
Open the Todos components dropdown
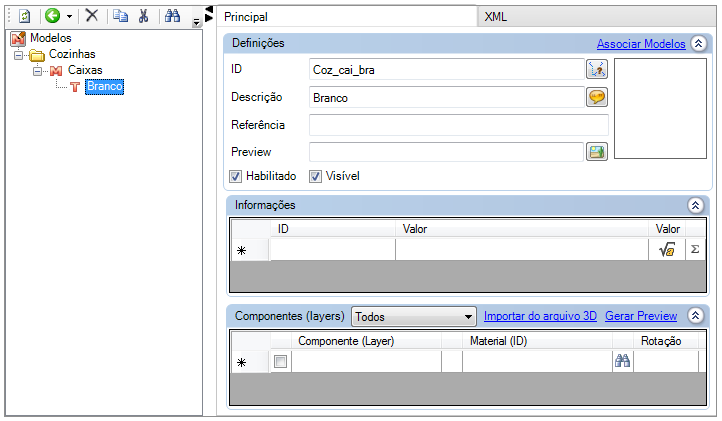click(x=414, y=316)
